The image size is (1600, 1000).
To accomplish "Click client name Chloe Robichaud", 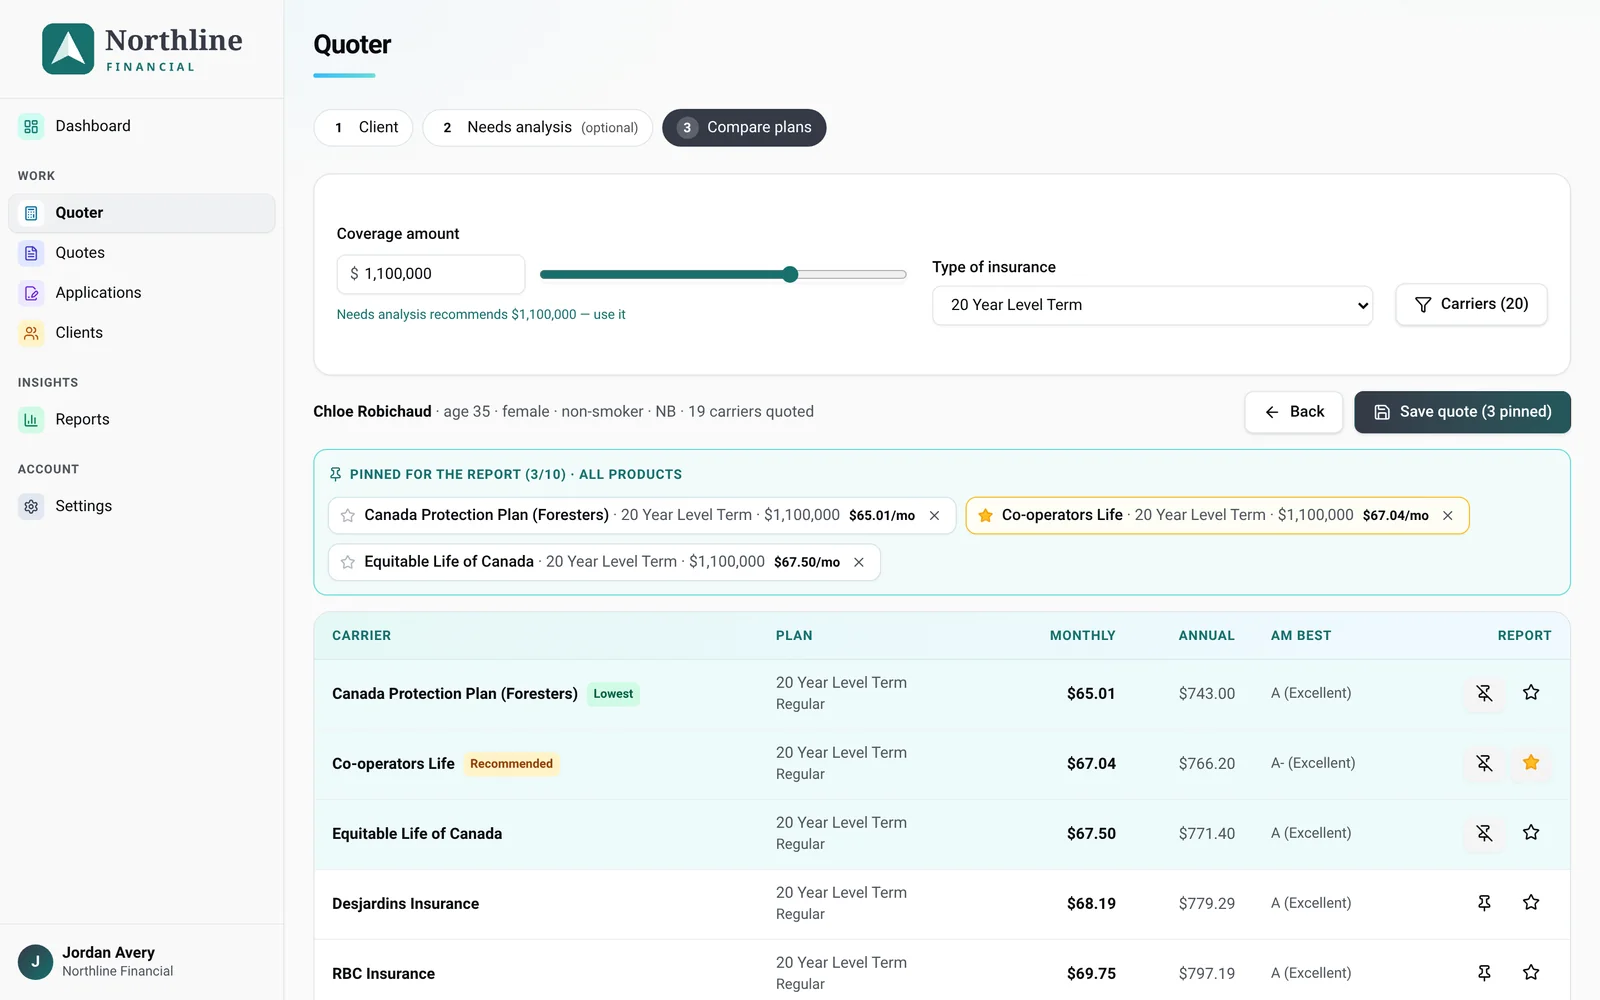I will pyautogui.click(x=372, y=412).
